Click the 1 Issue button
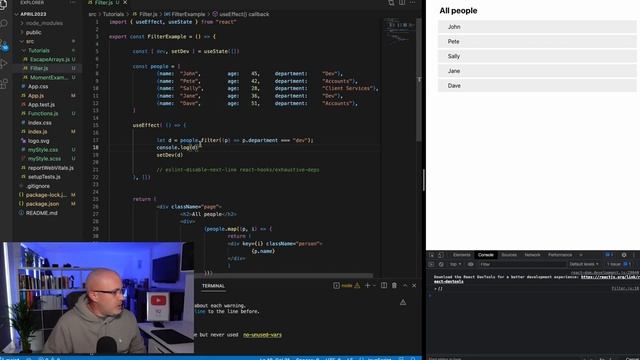The image size is (640, 360). tap(618, 264)
